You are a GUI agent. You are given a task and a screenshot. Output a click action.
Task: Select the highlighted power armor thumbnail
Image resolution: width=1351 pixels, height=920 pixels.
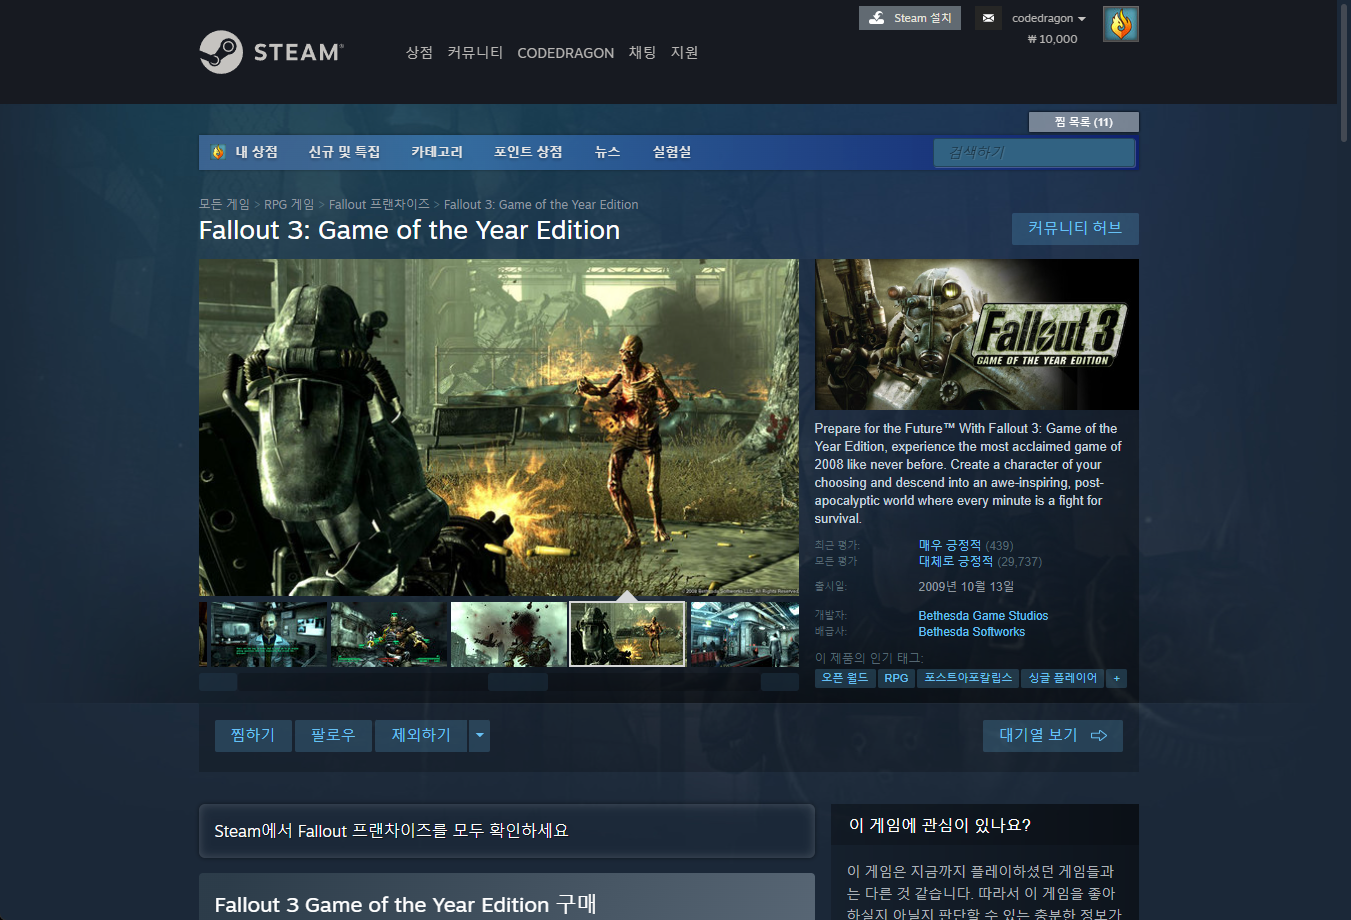pos(628,634)
